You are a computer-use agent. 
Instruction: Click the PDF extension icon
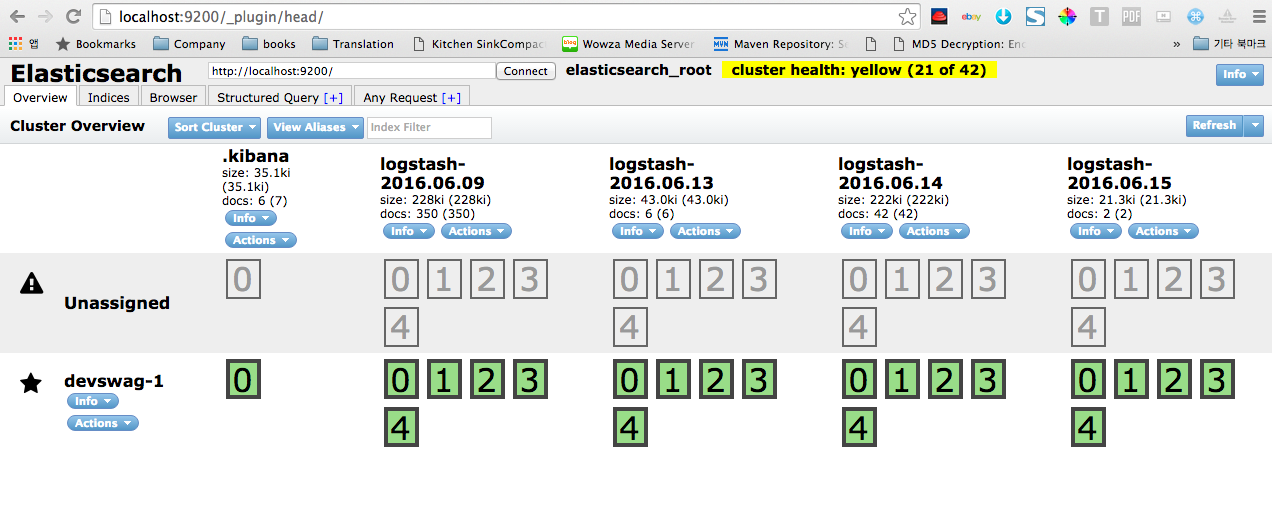1131,16
